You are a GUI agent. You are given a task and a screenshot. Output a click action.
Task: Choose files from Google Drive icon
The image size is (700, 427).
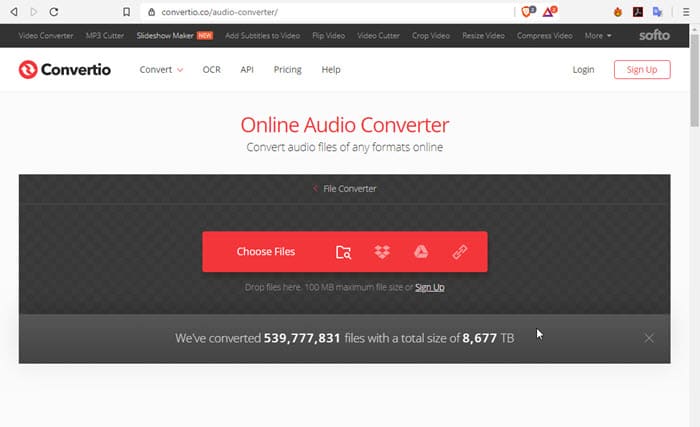[421, 251]
